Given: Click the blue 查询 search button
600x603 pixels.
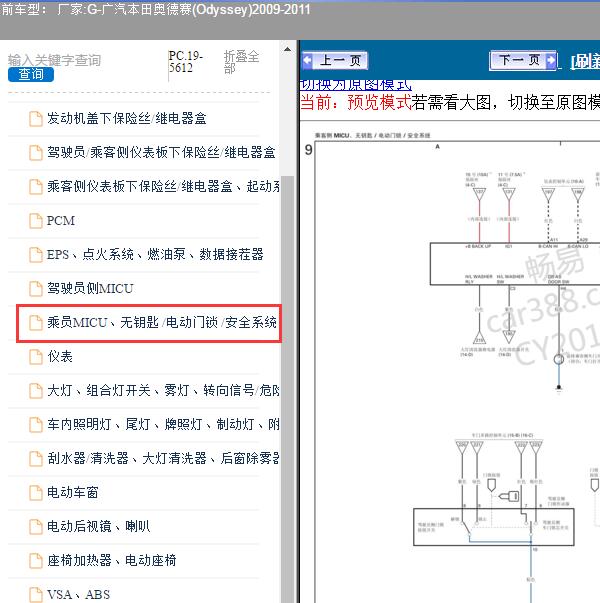Looking at the screenshot, I should pyautogui.click(x=31, y=74).
